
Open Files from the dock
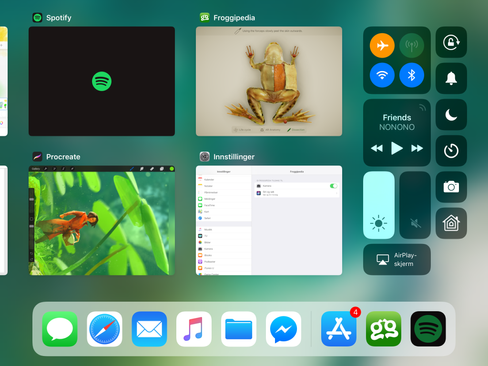point(239,329)
